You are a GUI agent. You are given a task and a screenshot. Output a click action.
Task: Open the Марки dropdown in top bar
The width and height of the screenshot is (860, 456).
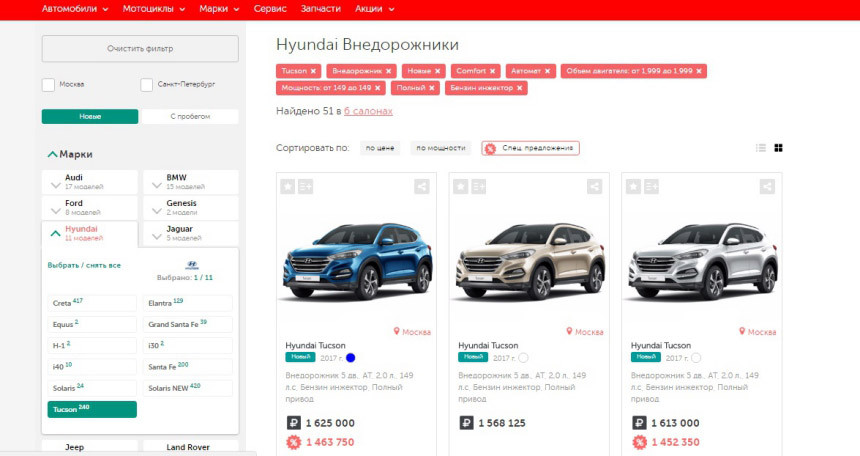coord(219,9)
